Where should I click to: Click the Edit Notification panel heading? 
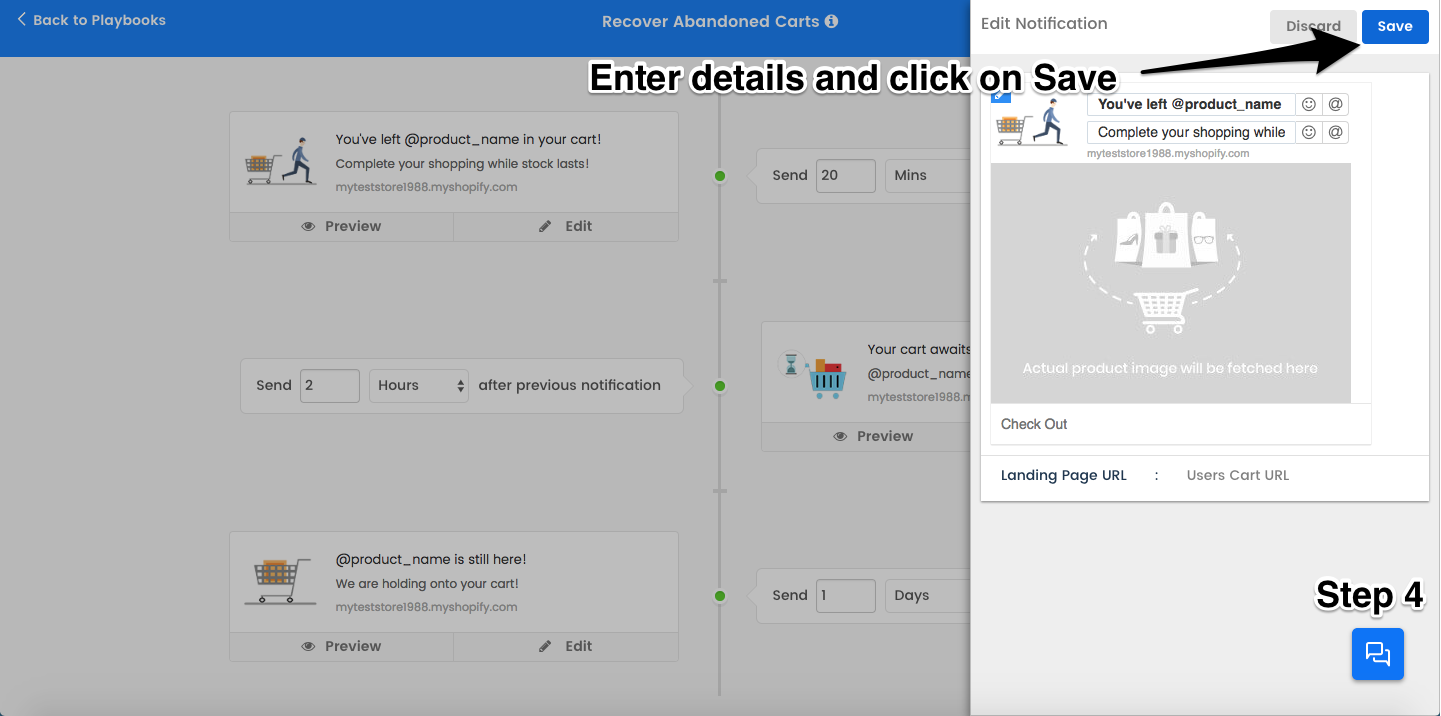pos(1044,23)
